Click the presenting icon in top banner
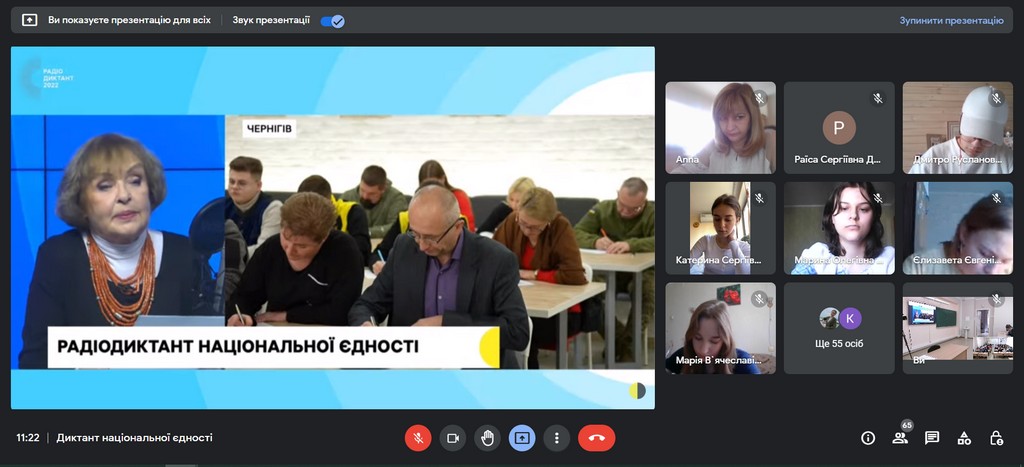The height and width of the screenshot is (467, 1024). 29,20
